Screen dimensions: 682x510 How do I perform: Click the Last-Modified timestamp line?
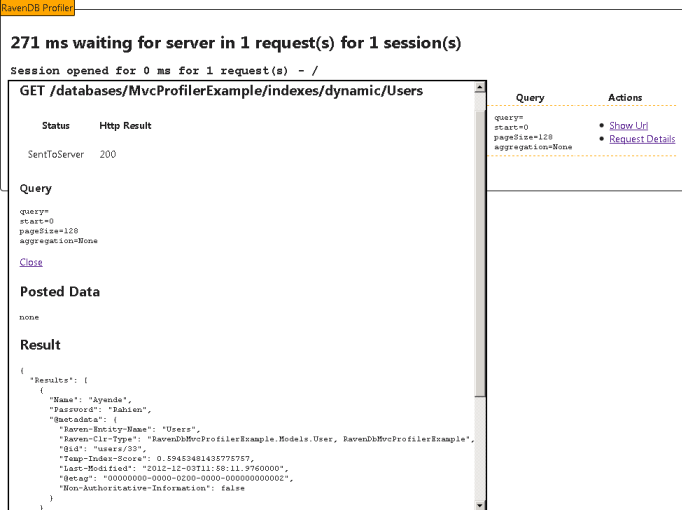tap(174, 468)
